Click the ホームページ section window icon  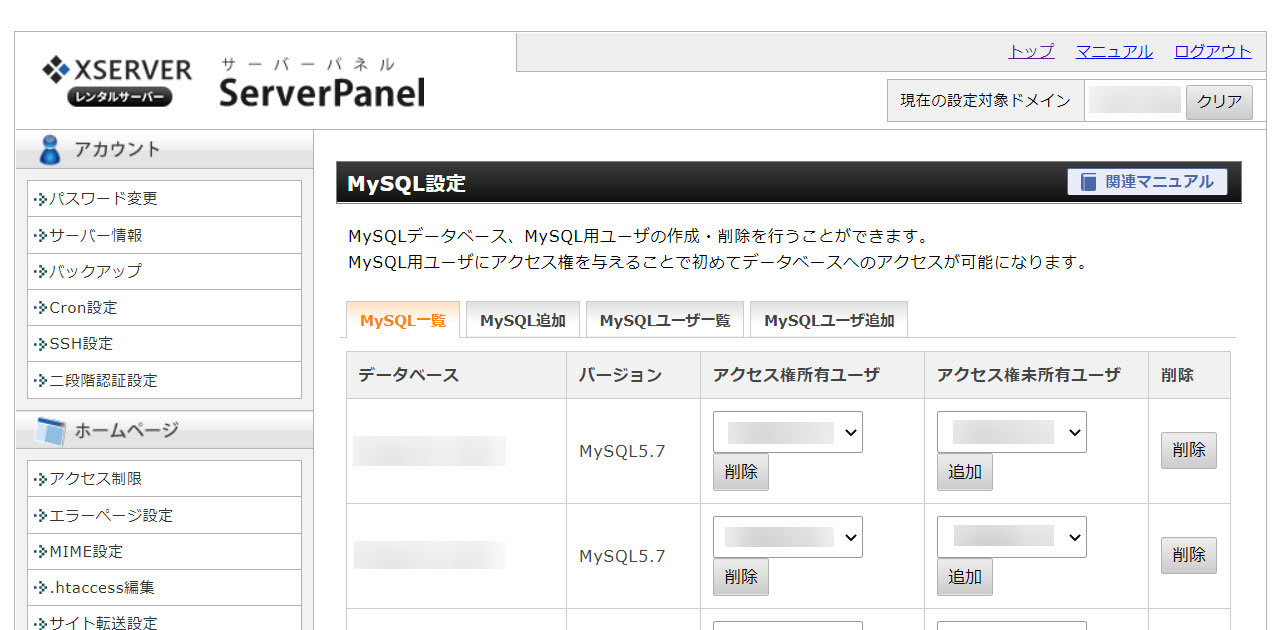click(49, 431)
